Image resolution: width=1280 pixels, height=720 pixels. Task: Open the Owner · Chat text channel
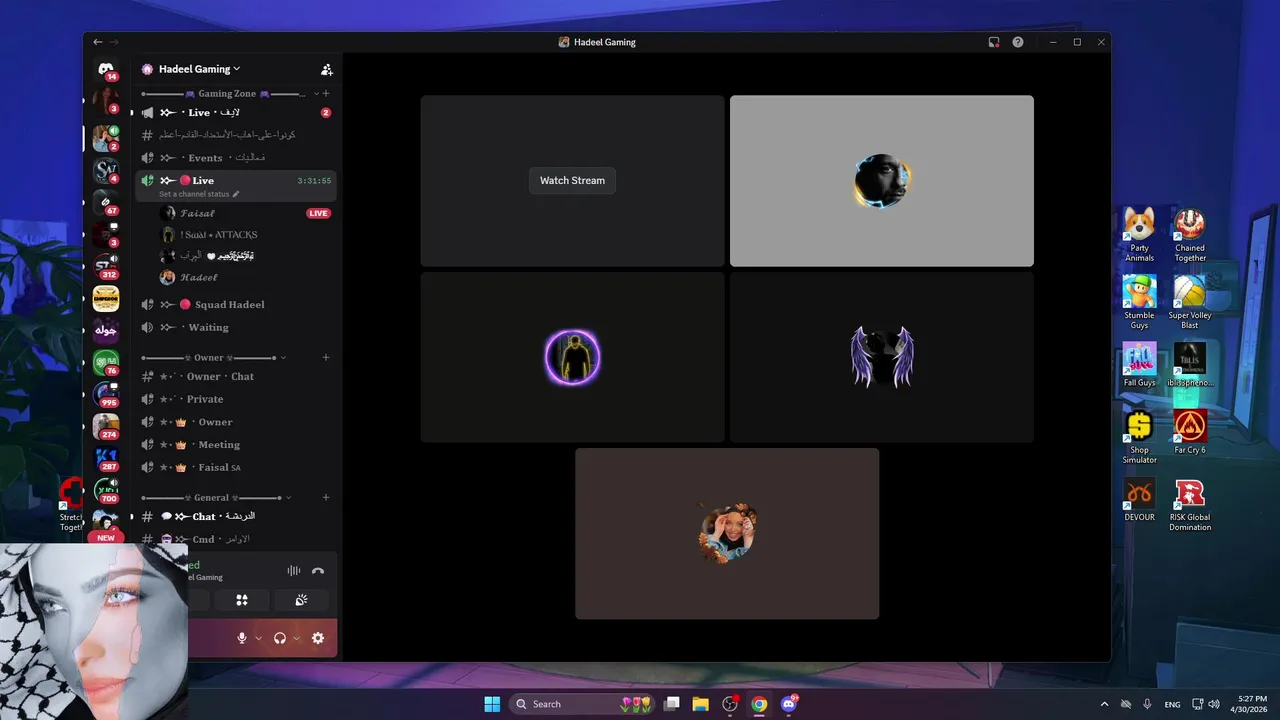(235, 376)
